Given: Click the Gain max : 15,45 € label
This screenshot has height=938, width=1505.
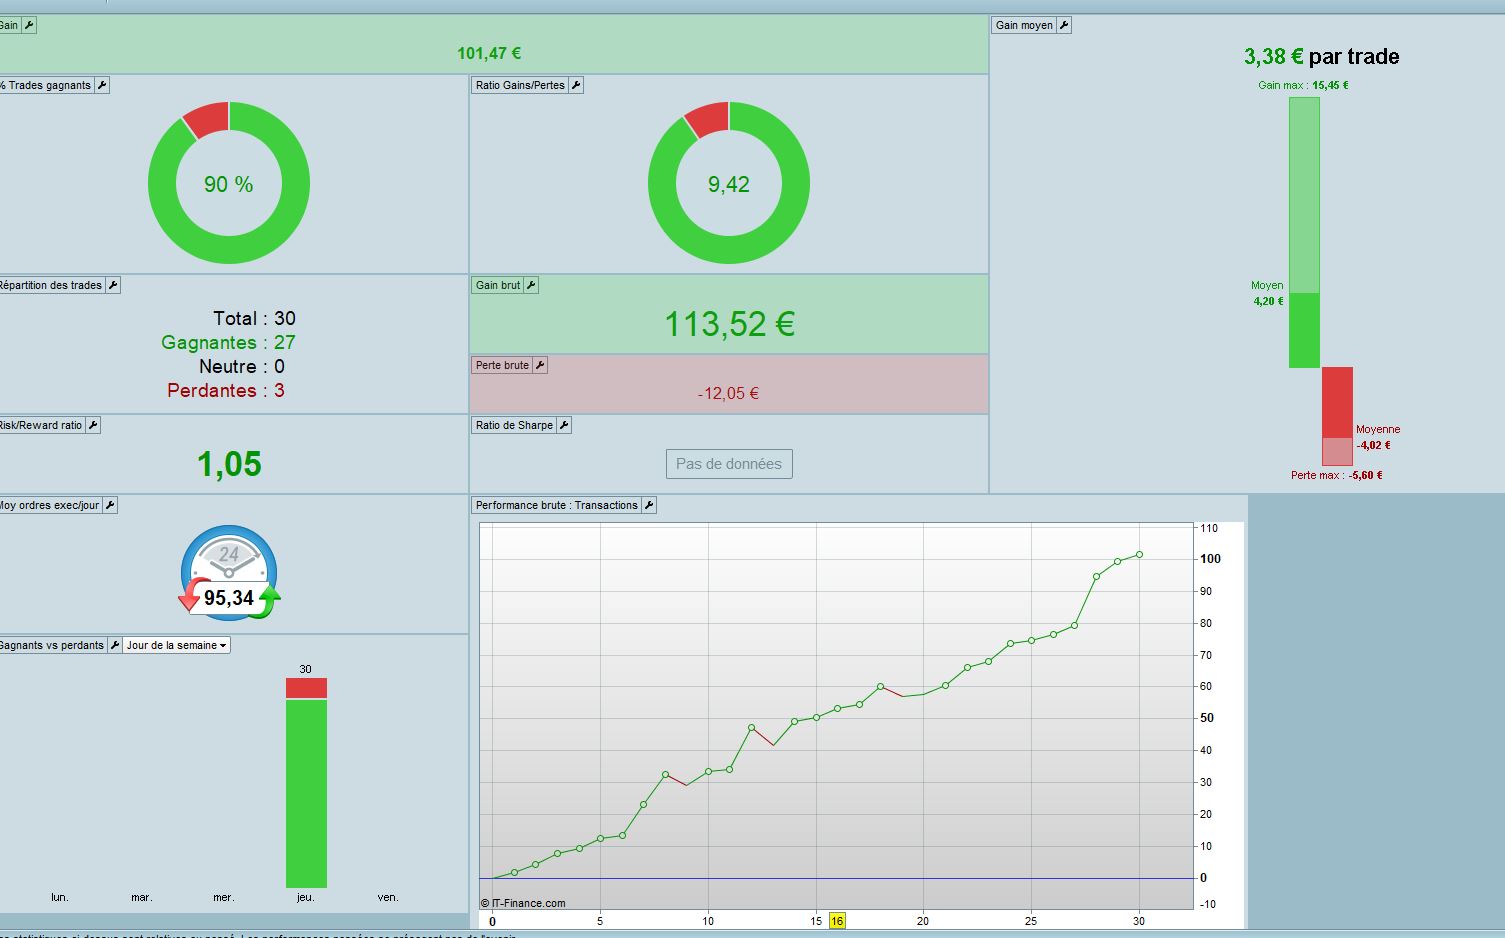Looking at the screenshot, I should click(x=1303, y=85).
